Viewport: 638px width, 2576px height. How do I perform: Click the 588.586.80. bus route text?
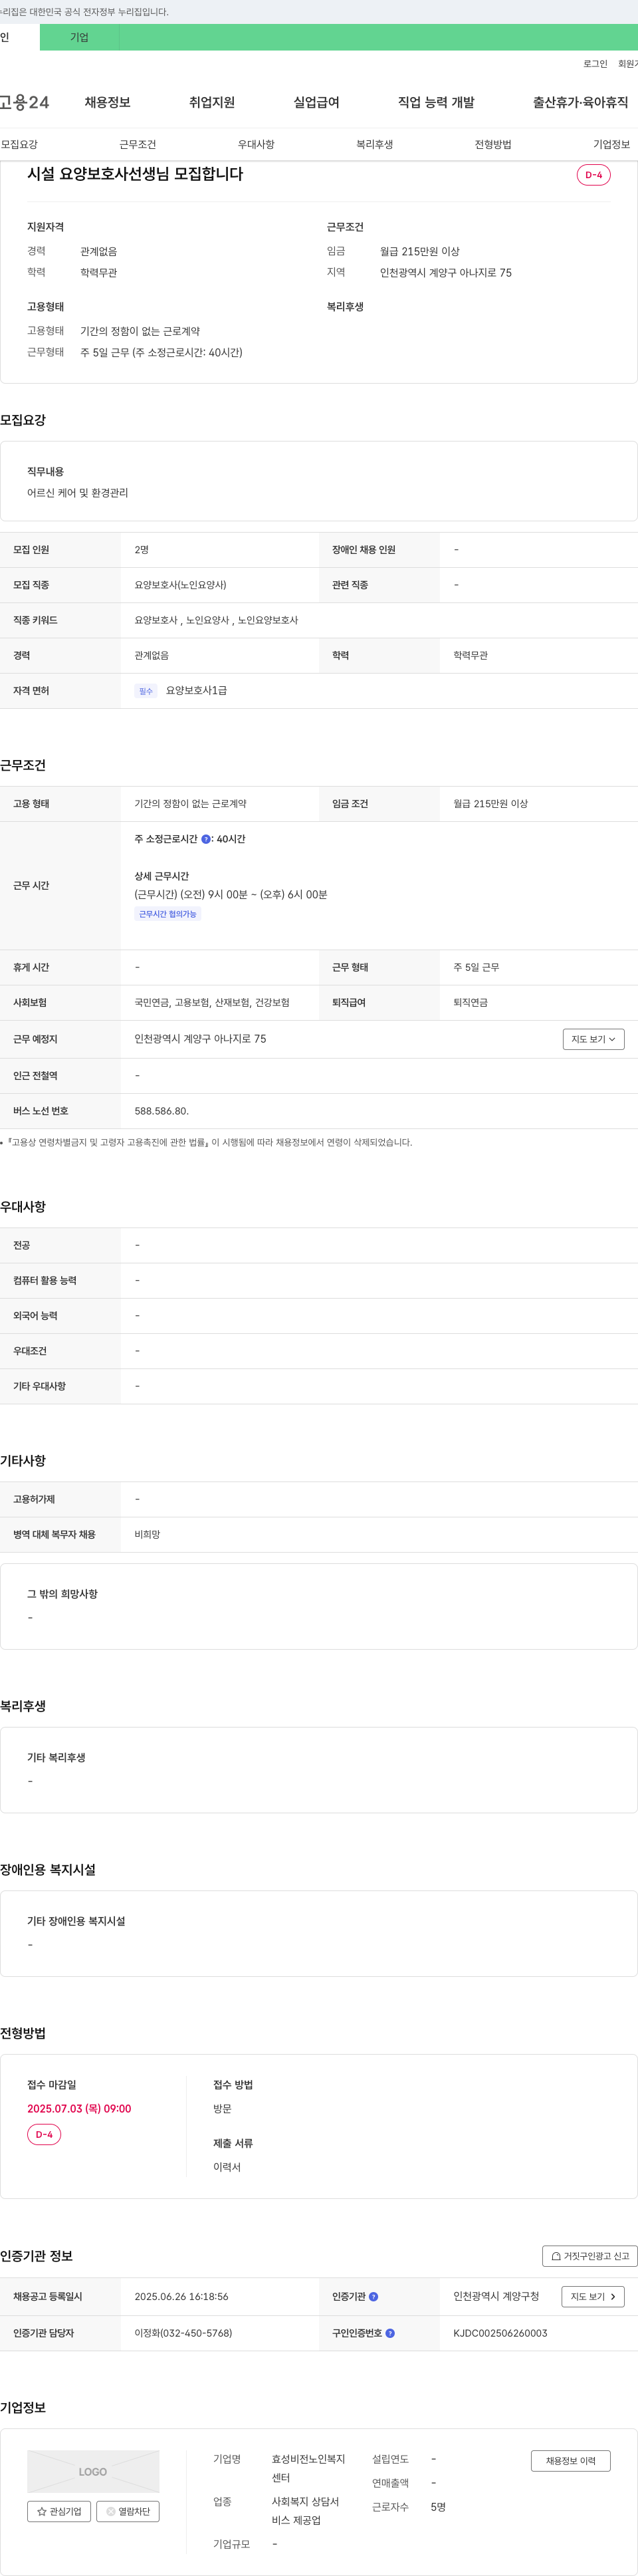[161, 1111]
